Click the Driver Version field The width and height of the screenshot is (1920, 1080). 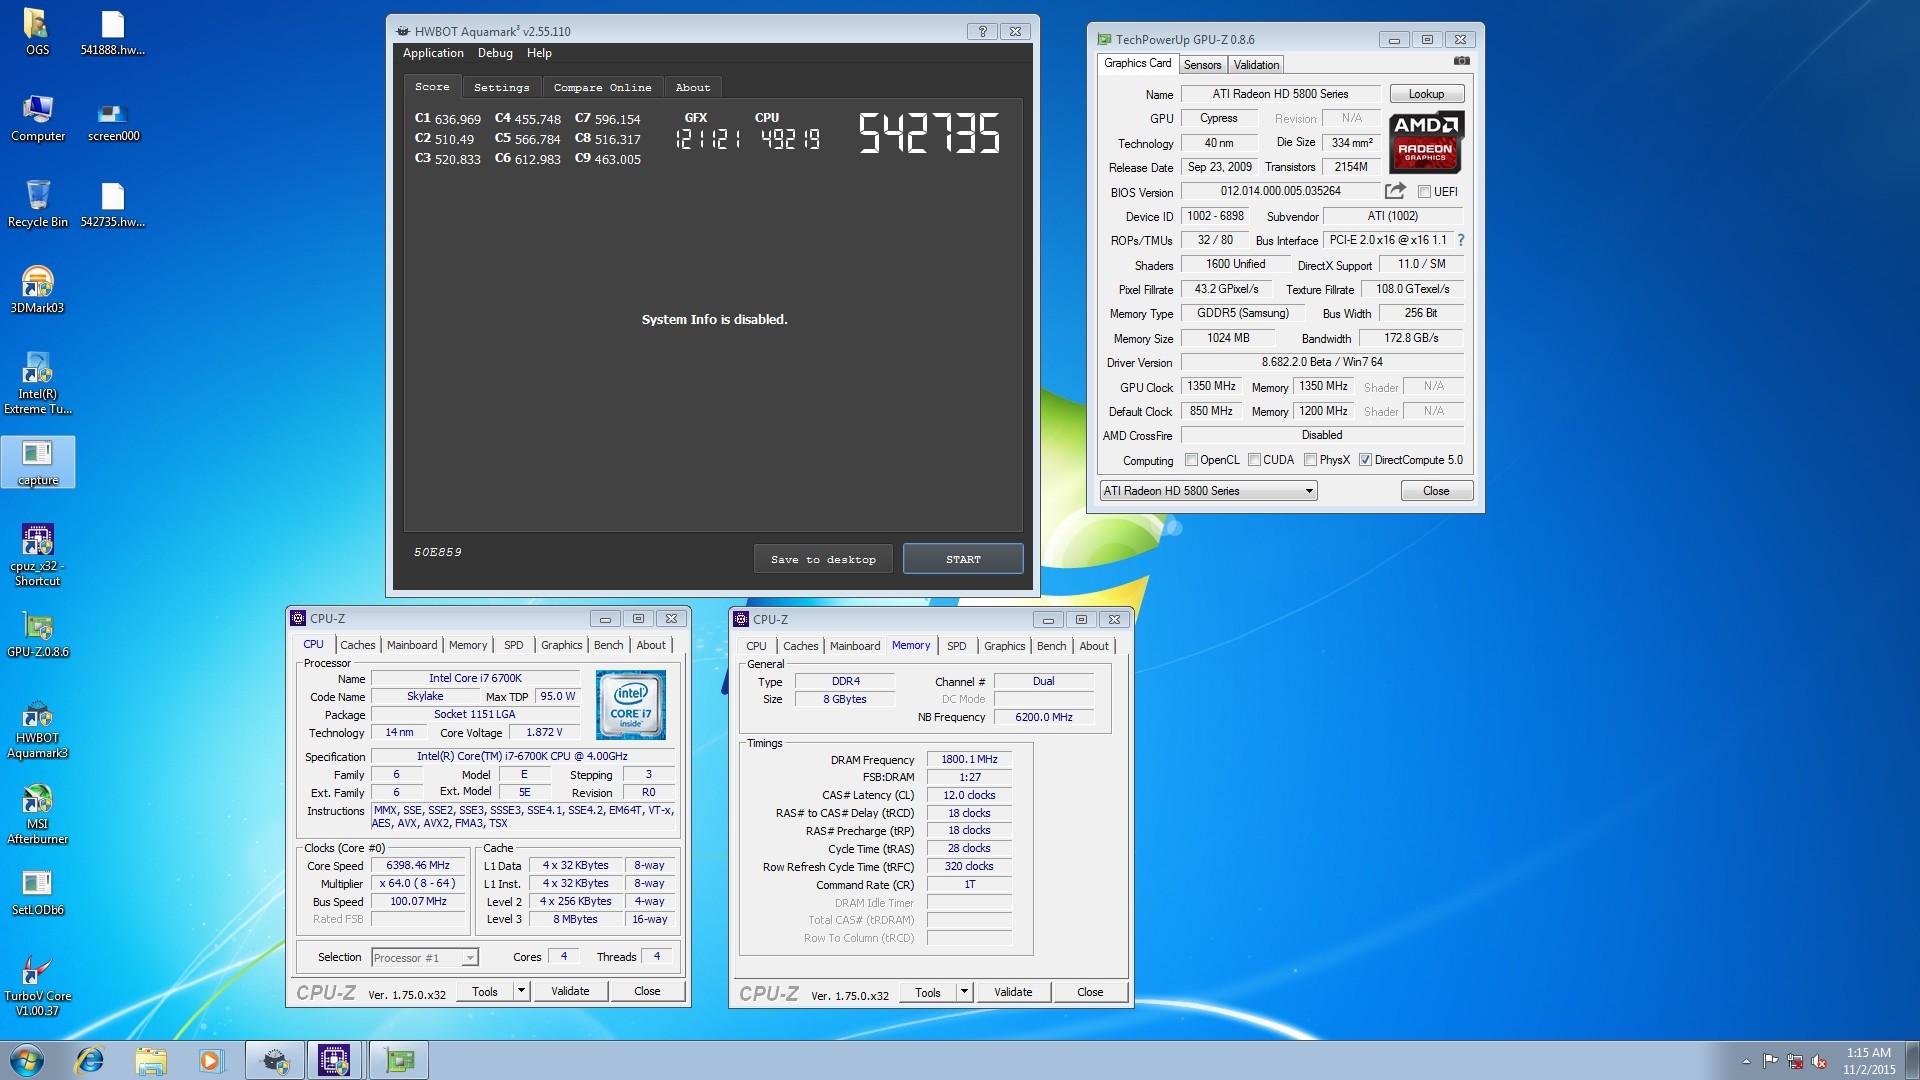[1322, 362]
